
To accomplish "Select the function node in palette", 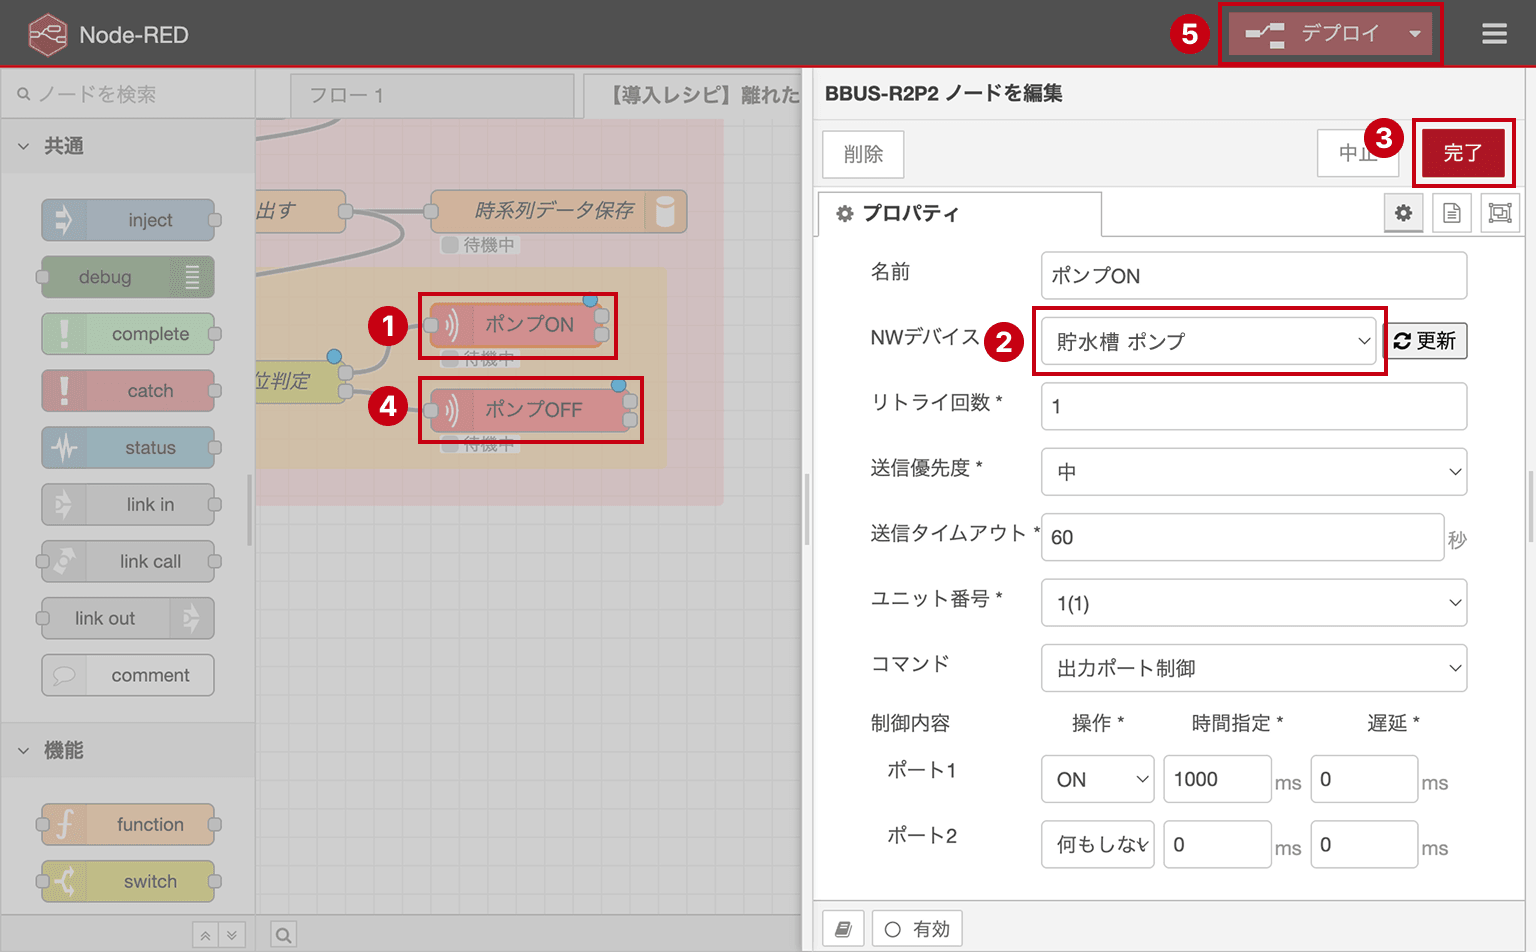I will click(x=128, y=825).
